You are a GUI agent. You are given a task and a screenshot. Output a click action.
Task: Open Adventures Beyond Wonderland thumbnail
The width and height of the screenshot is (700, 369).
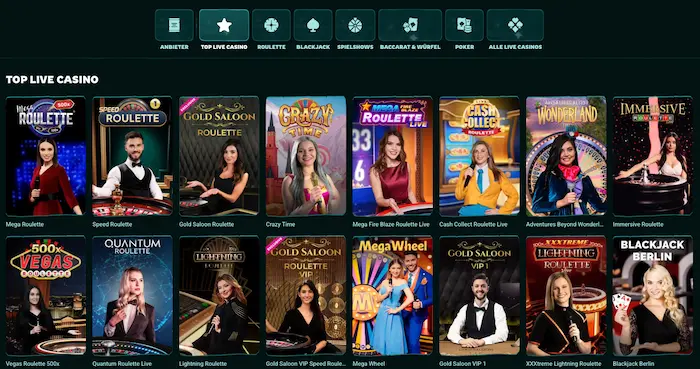click(566, 156)
